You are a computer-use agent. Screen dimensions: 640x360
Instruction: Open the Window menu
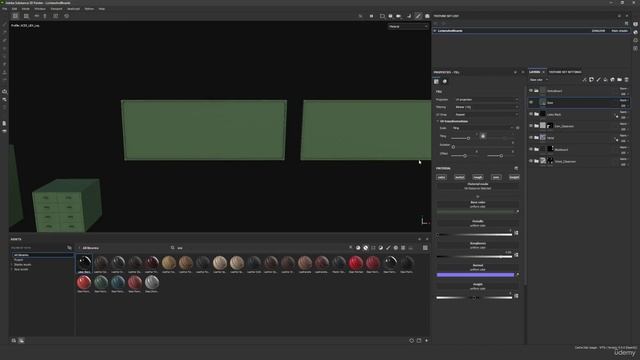[40, 9]
